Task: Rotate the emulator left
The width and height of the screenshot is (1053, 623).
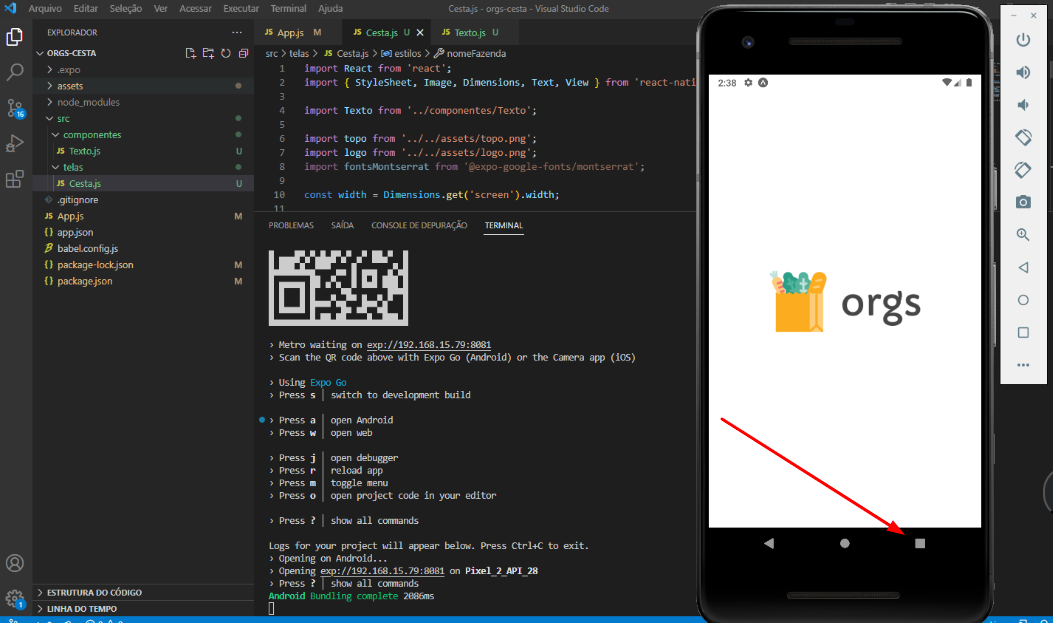Action: point(1023,138)
